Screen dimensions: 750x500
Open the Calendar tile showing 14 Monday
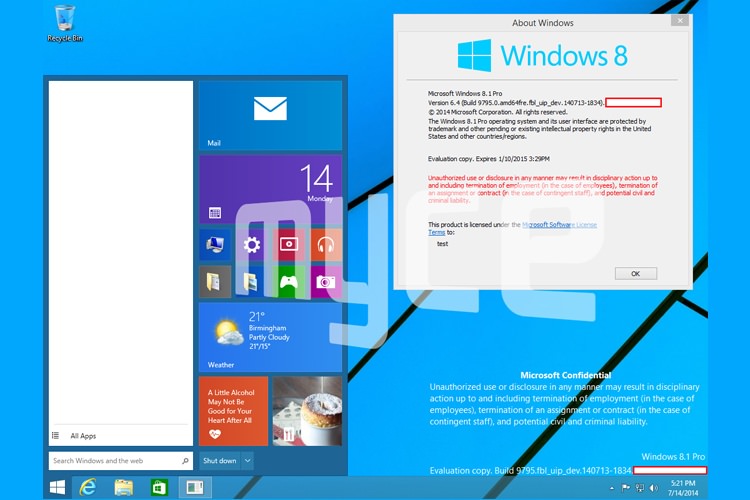[270, 189]
